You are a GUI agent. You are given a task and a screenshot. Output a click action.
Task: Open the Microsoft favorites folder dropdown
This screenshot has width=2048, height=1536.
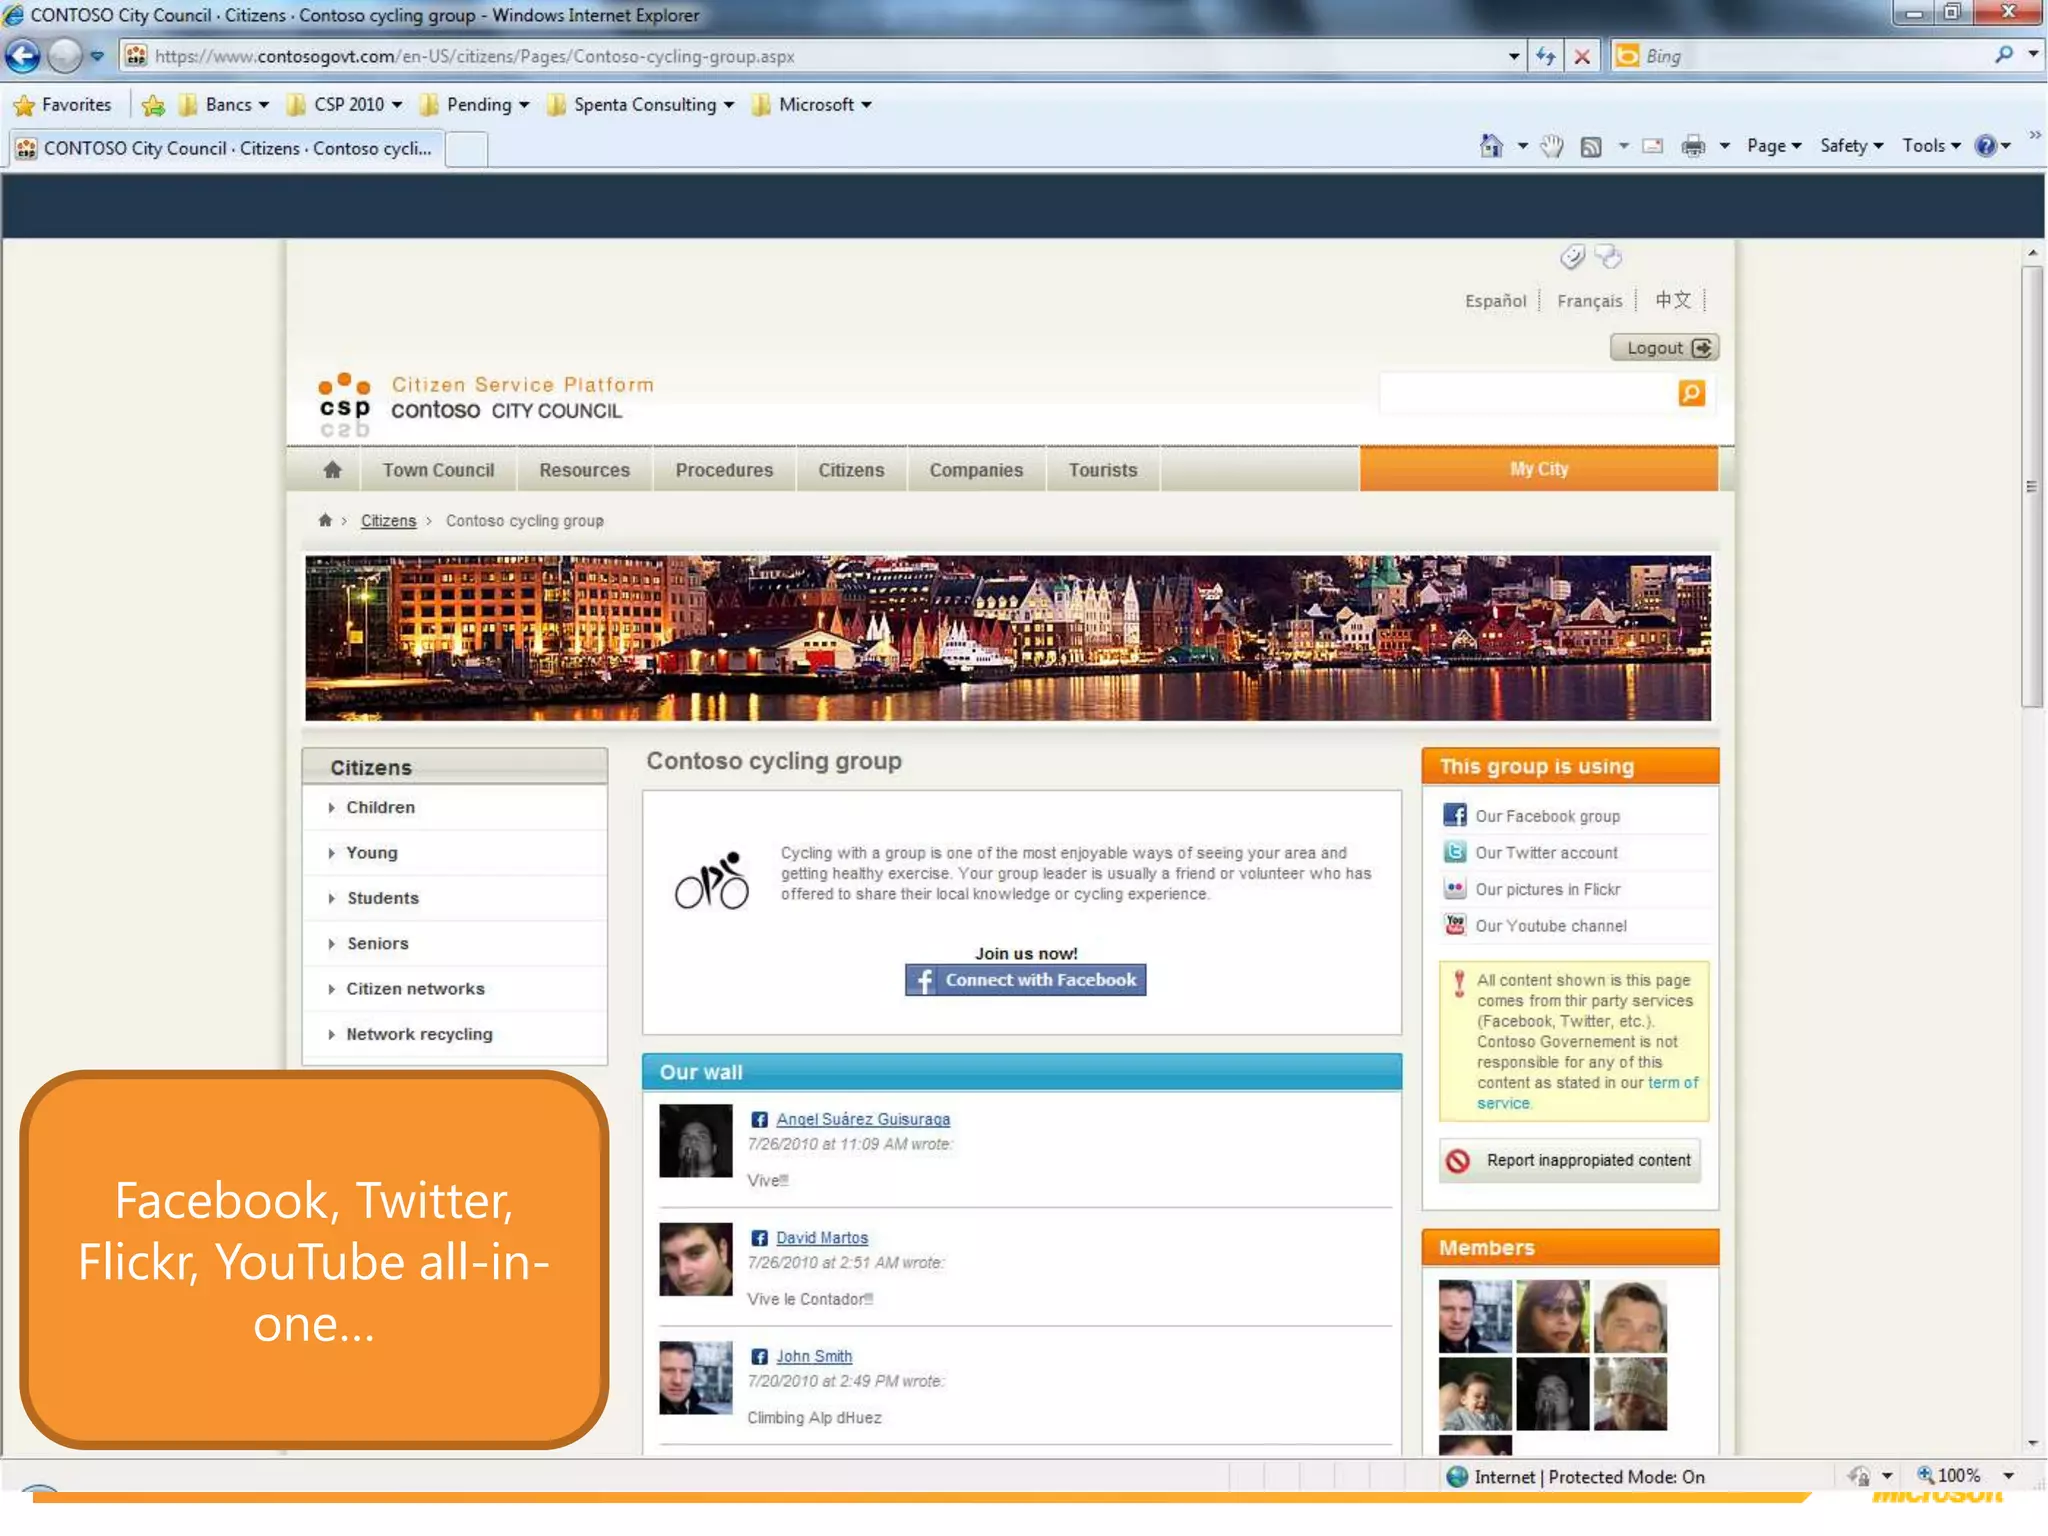point(811,104)
